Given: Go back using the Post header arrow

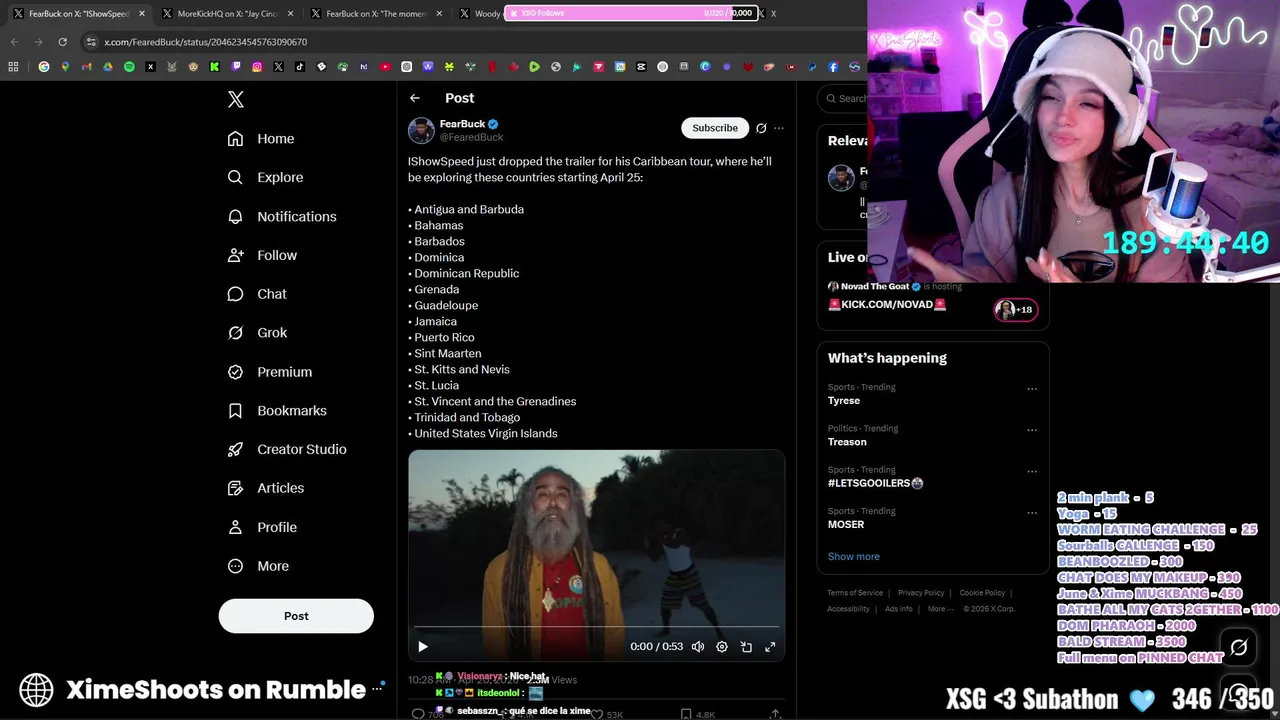Looking at the screenshot, I should pos(415,98).
